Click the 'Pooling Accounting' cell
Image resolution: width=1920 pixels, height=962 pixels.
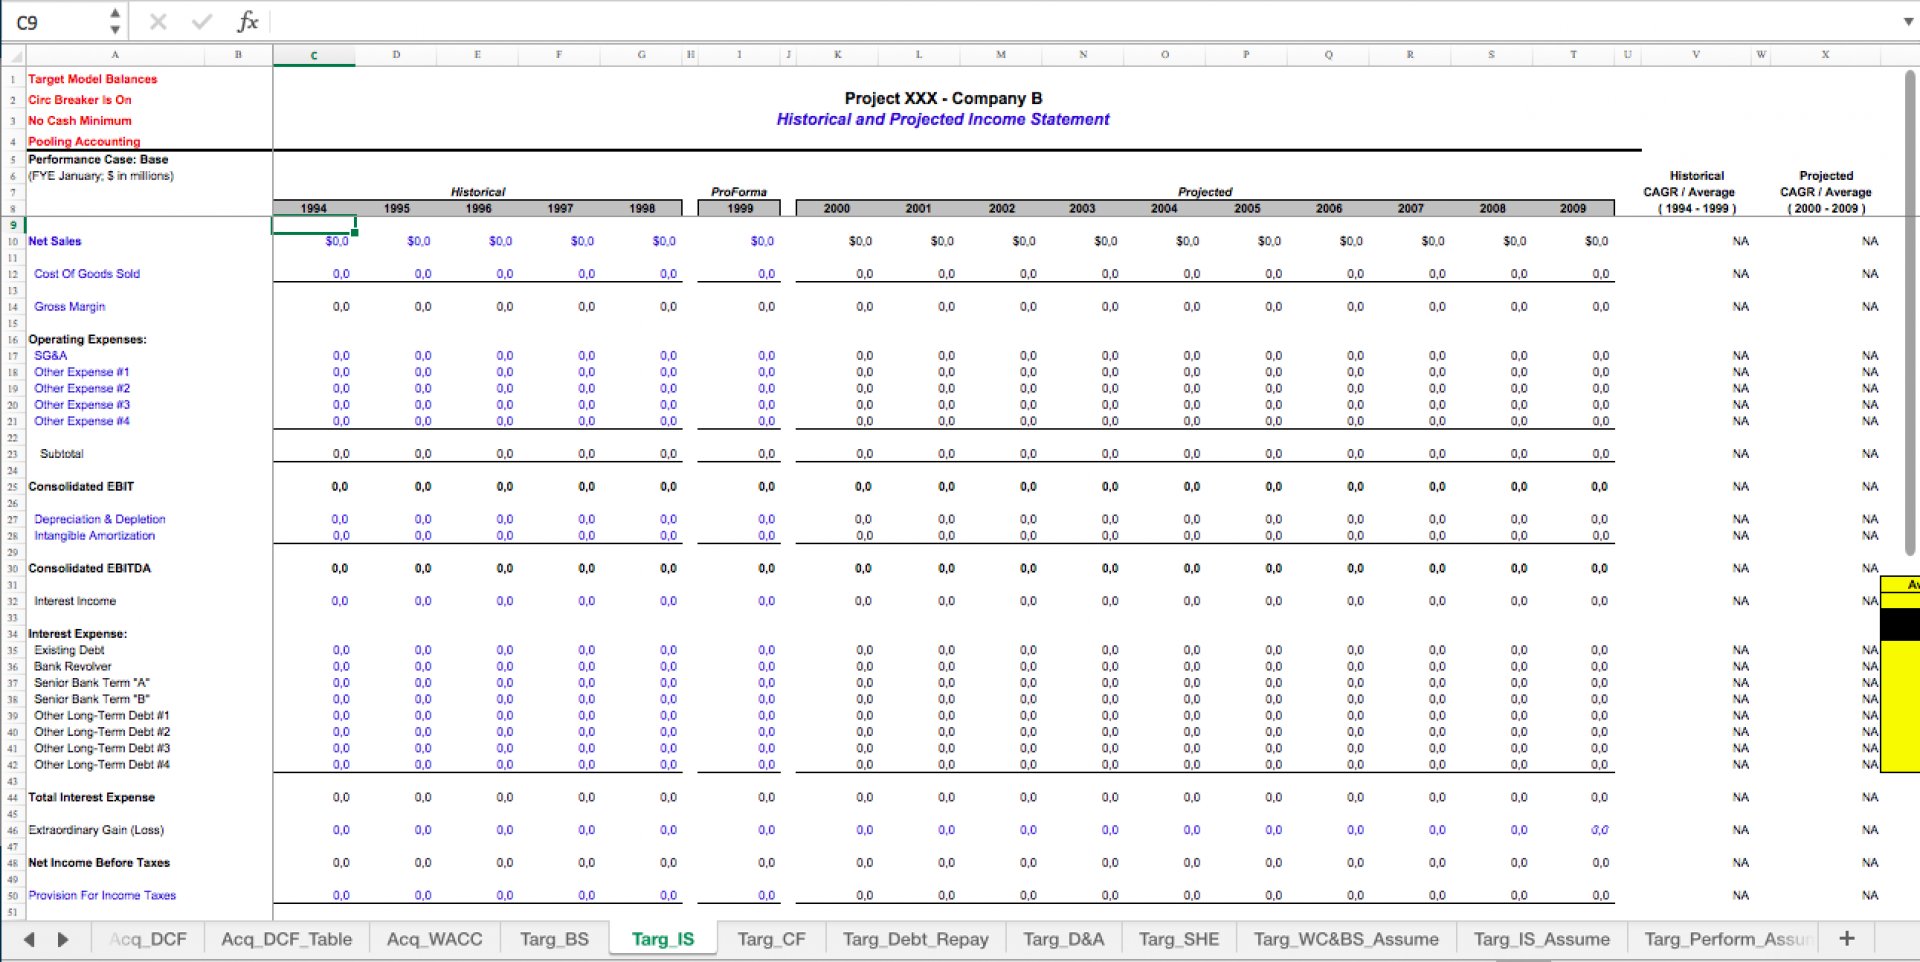tap(84, 142)
